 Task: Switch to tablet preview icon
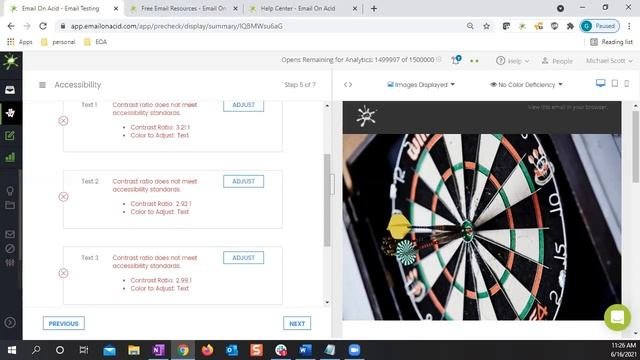point(615,84)
